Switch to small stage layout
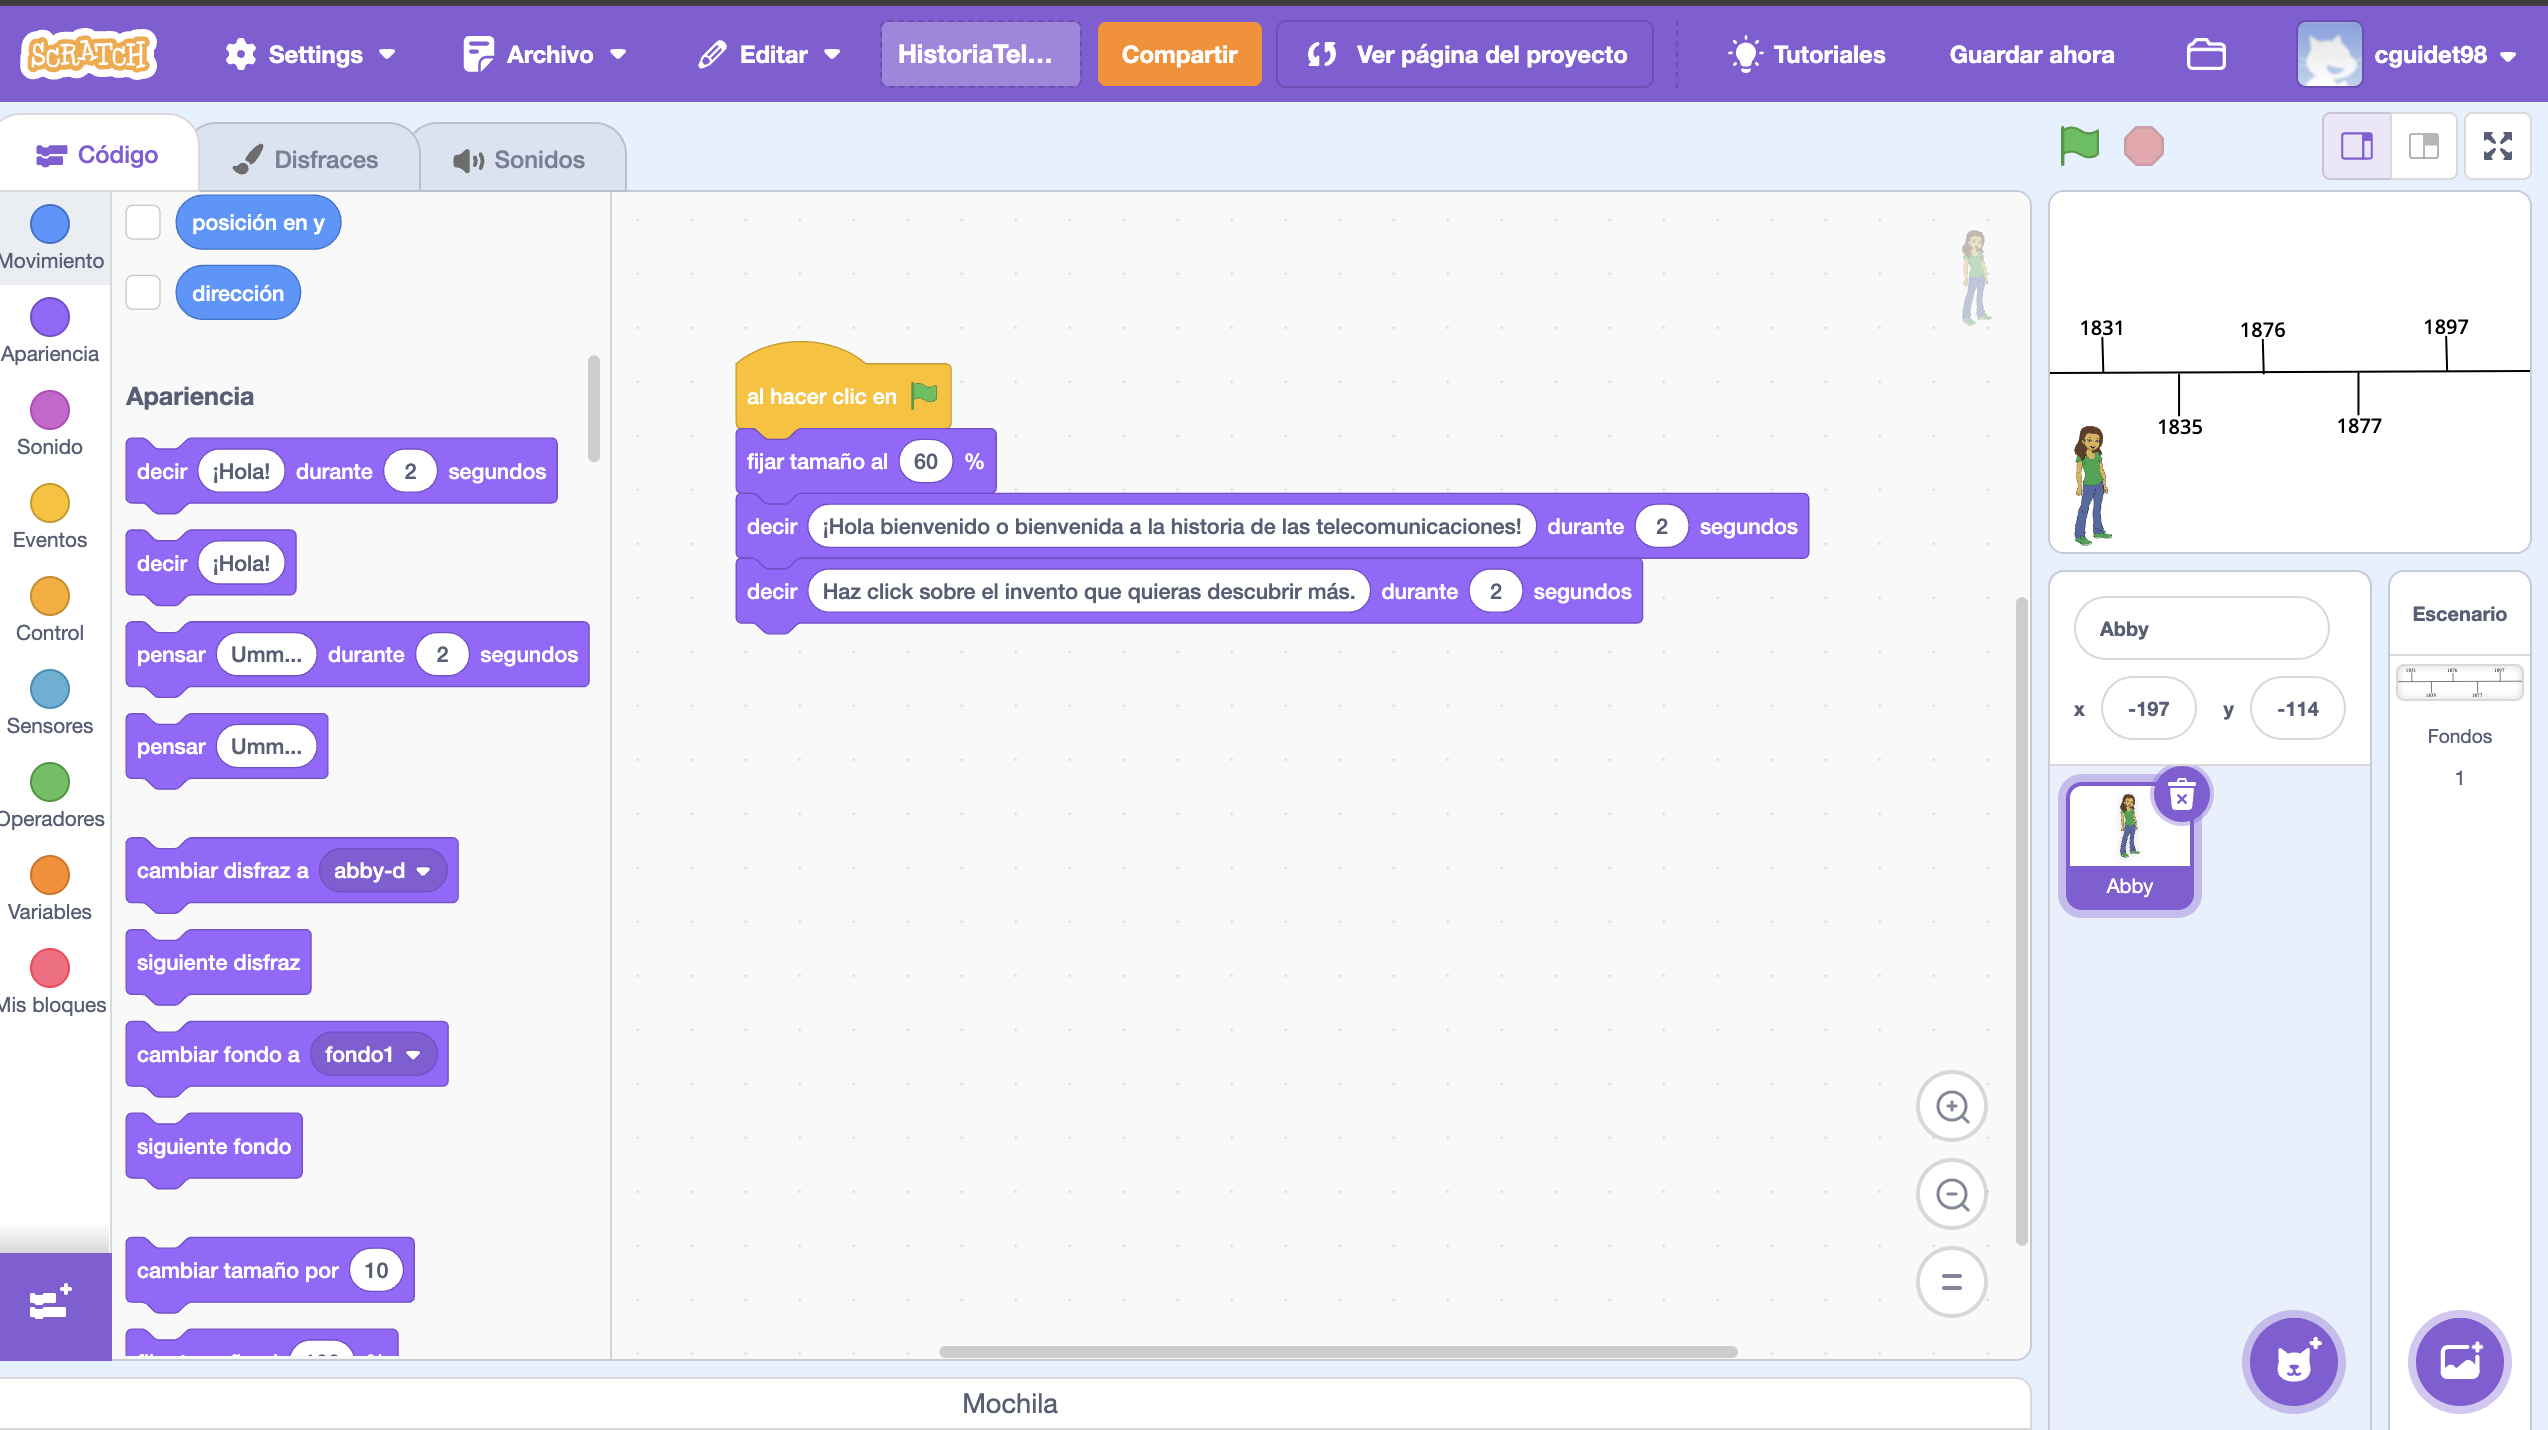 tap(2356, 146)
